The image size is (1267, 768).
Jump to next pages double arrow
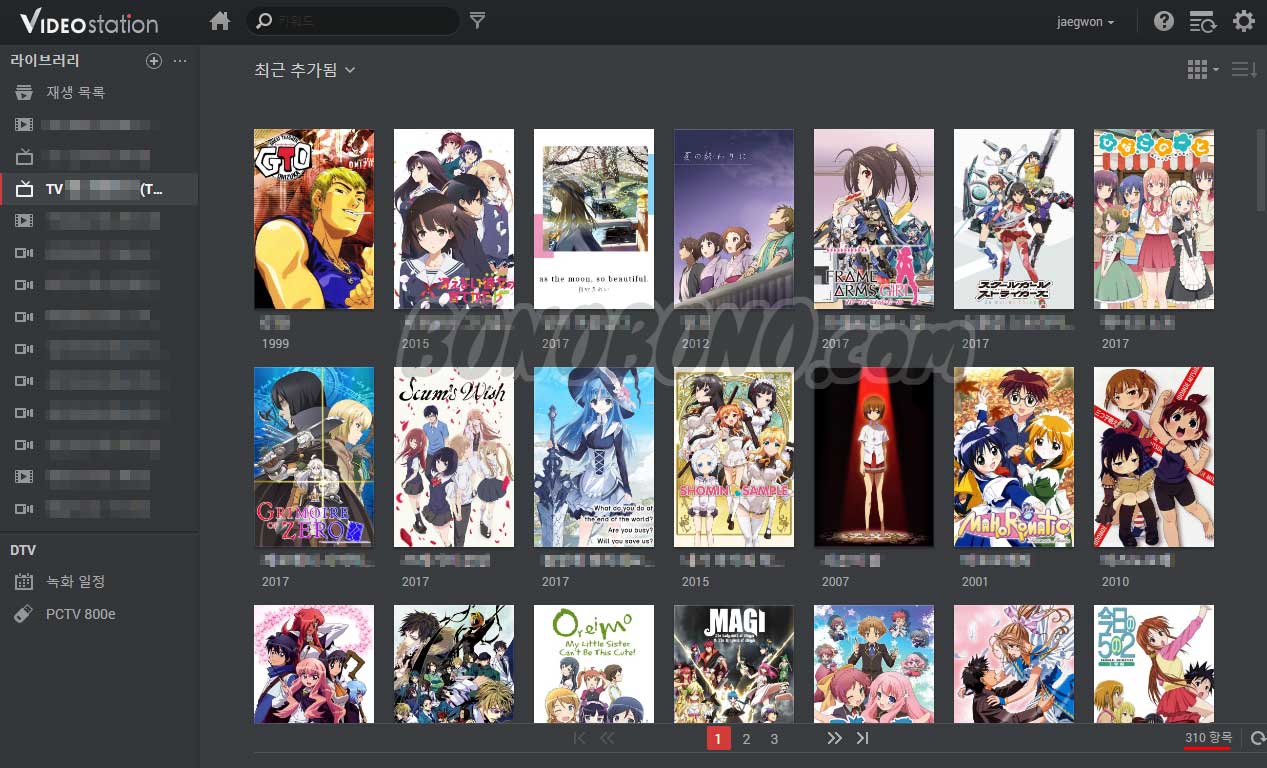[x=835, y=739]
